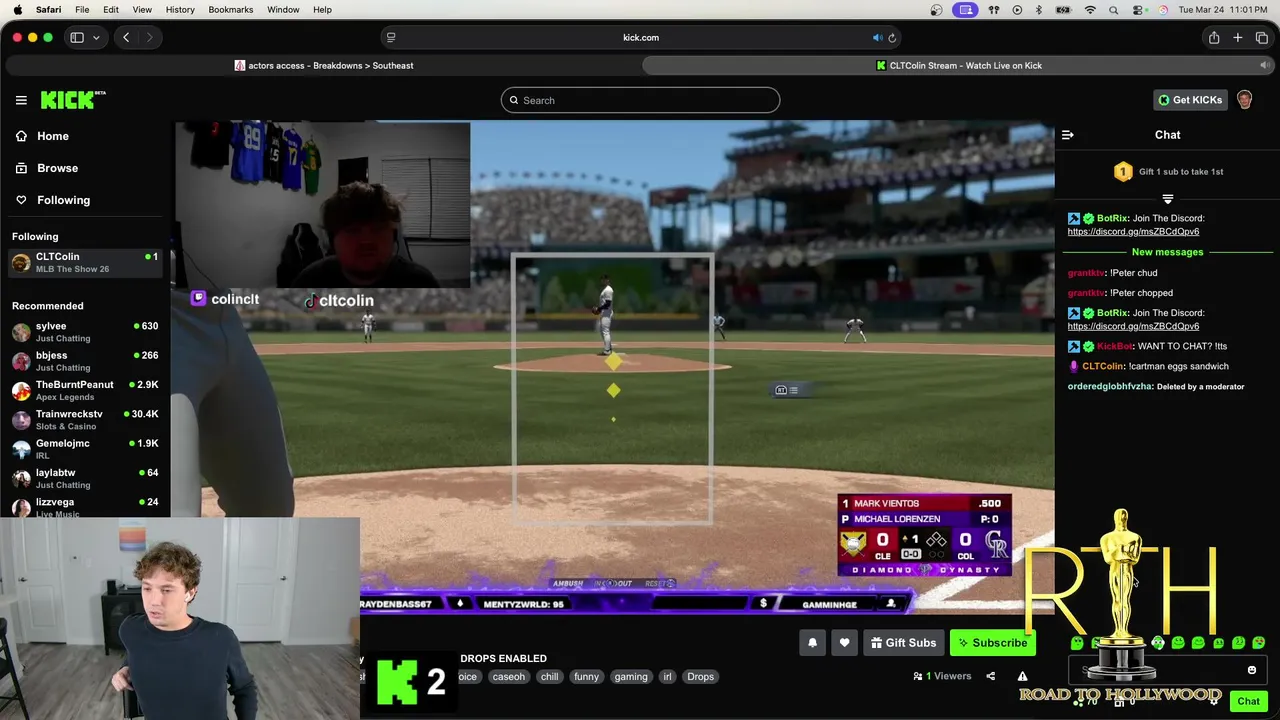Click the share stream icon
The image size is (1280, 720).
pos(990,677)
